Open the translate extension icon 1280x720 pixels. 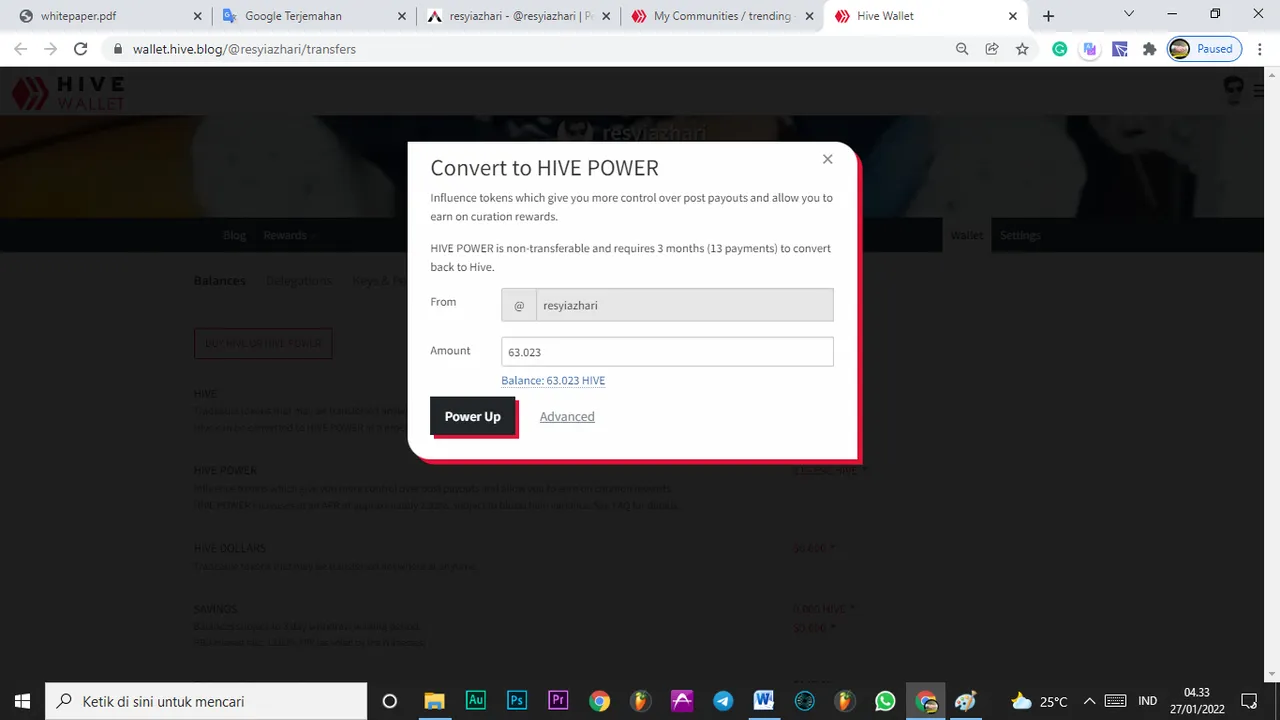coord(1090,49)
